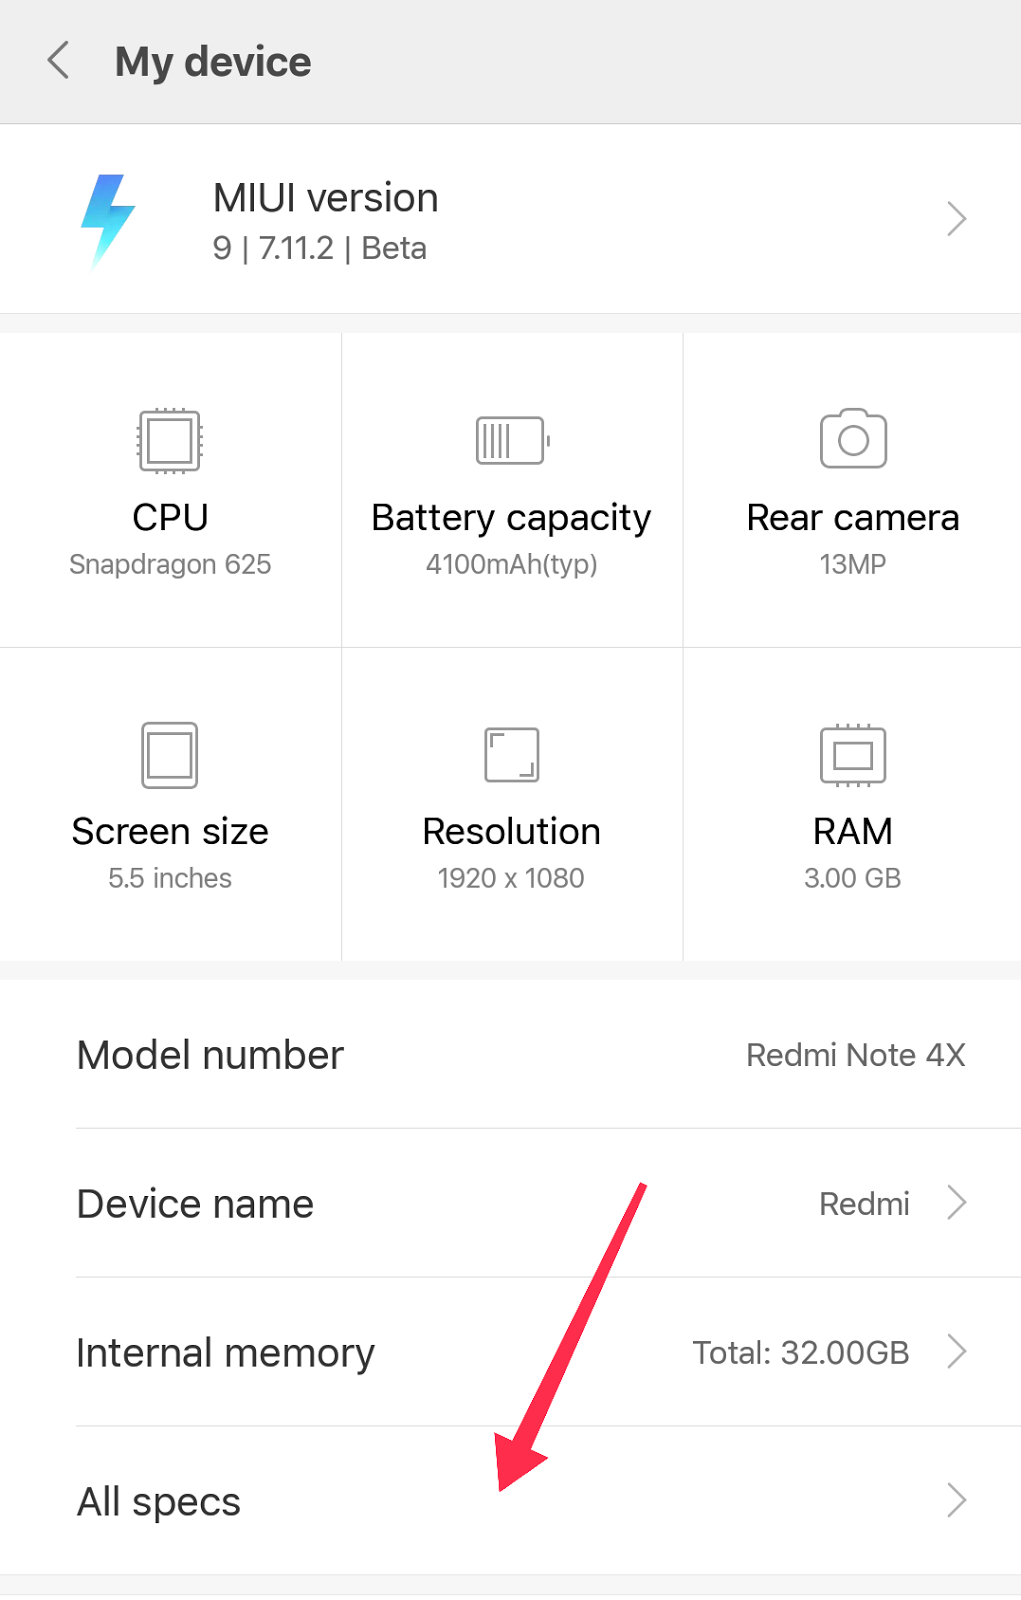Tap the rear camera icon

[853, 438]
